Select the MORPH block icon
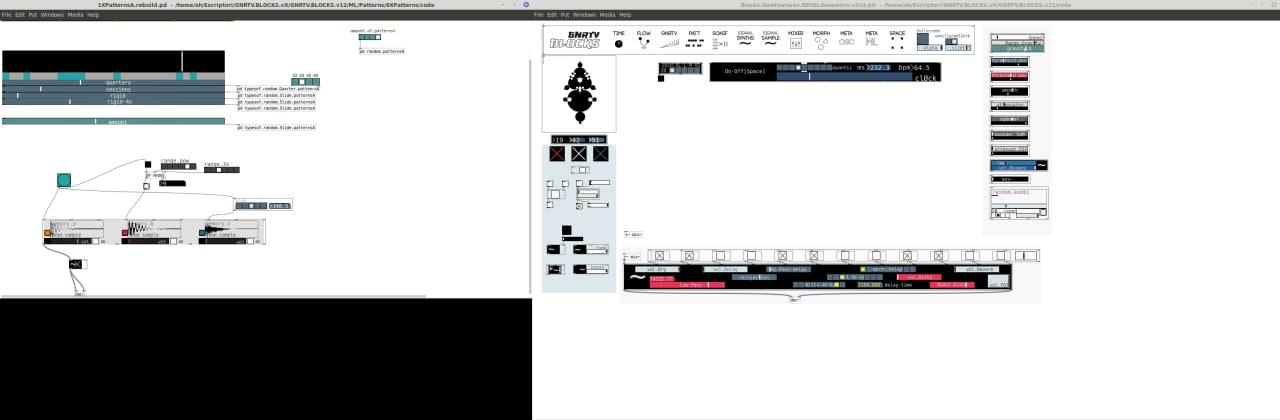 pyautogui.click(x=821, y=42)
